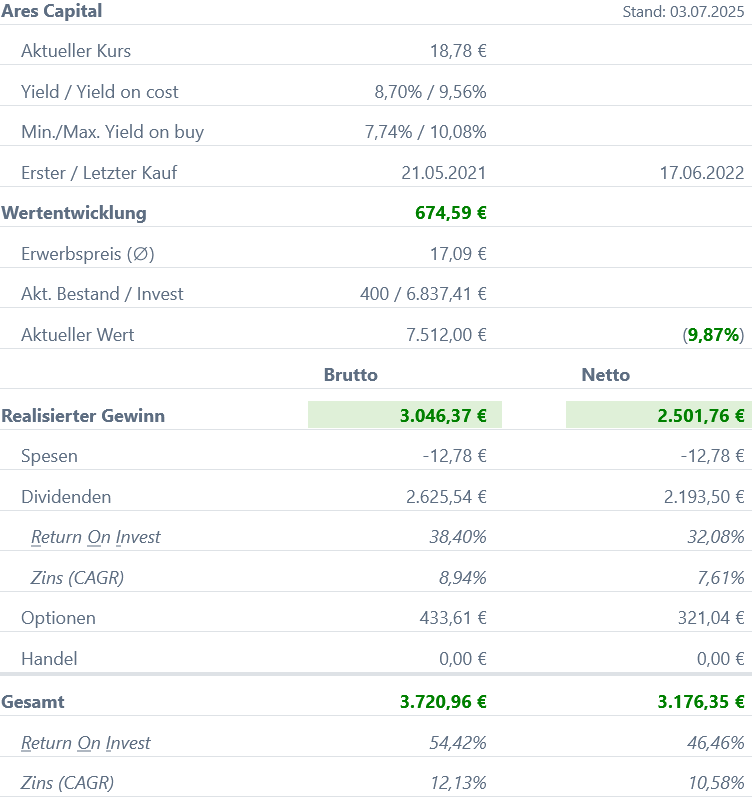Image resolution: width=752 pixels, height=797 pixels.
Task: Click the Aktueller Wert label
Action: pos(78,335)
